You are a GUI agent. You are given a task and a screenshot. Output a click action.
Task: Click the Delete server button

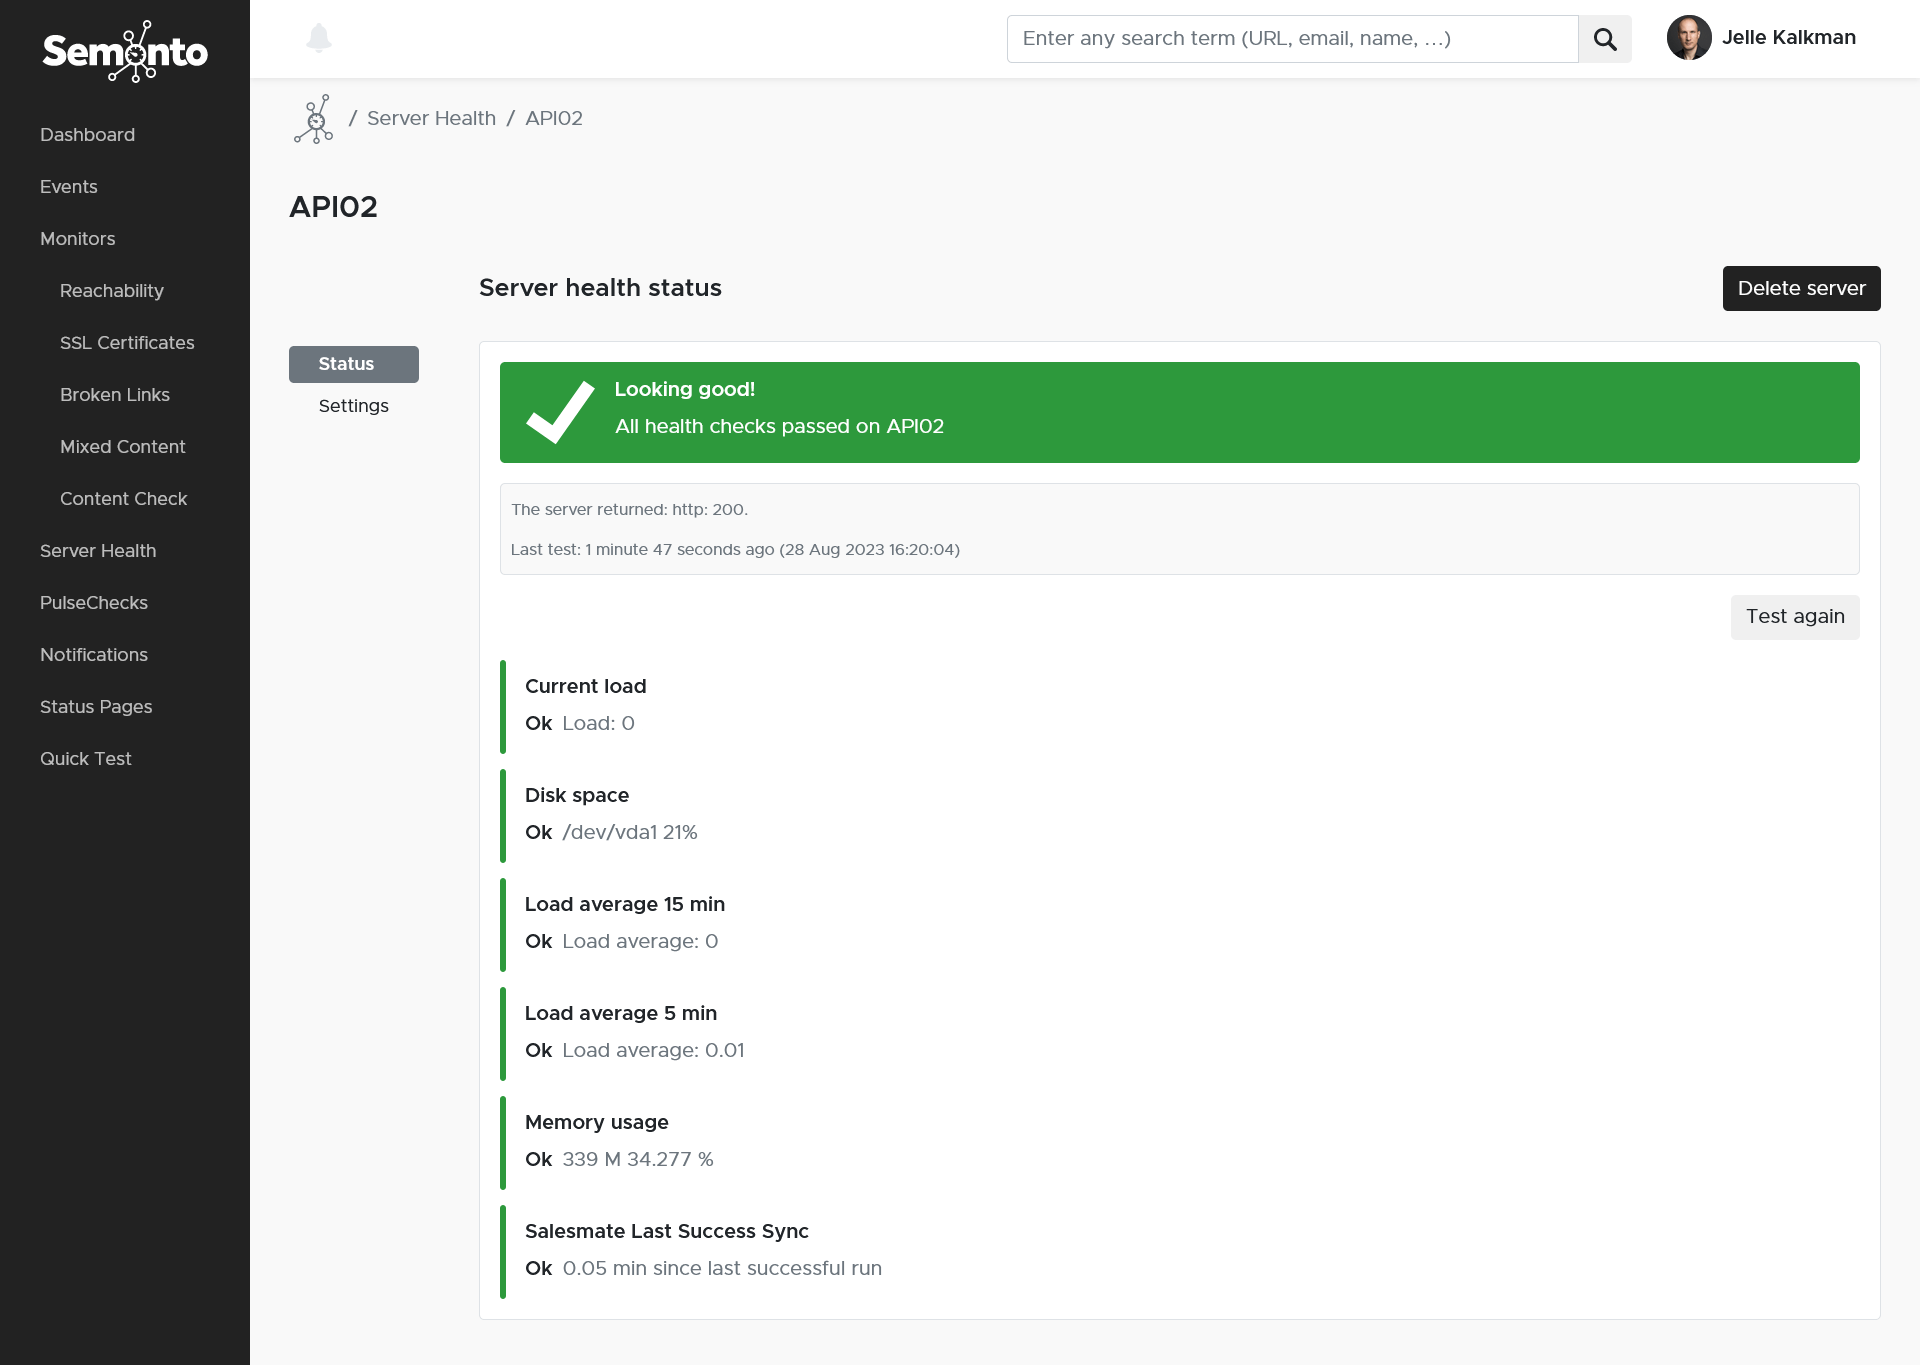(1801, 288)
